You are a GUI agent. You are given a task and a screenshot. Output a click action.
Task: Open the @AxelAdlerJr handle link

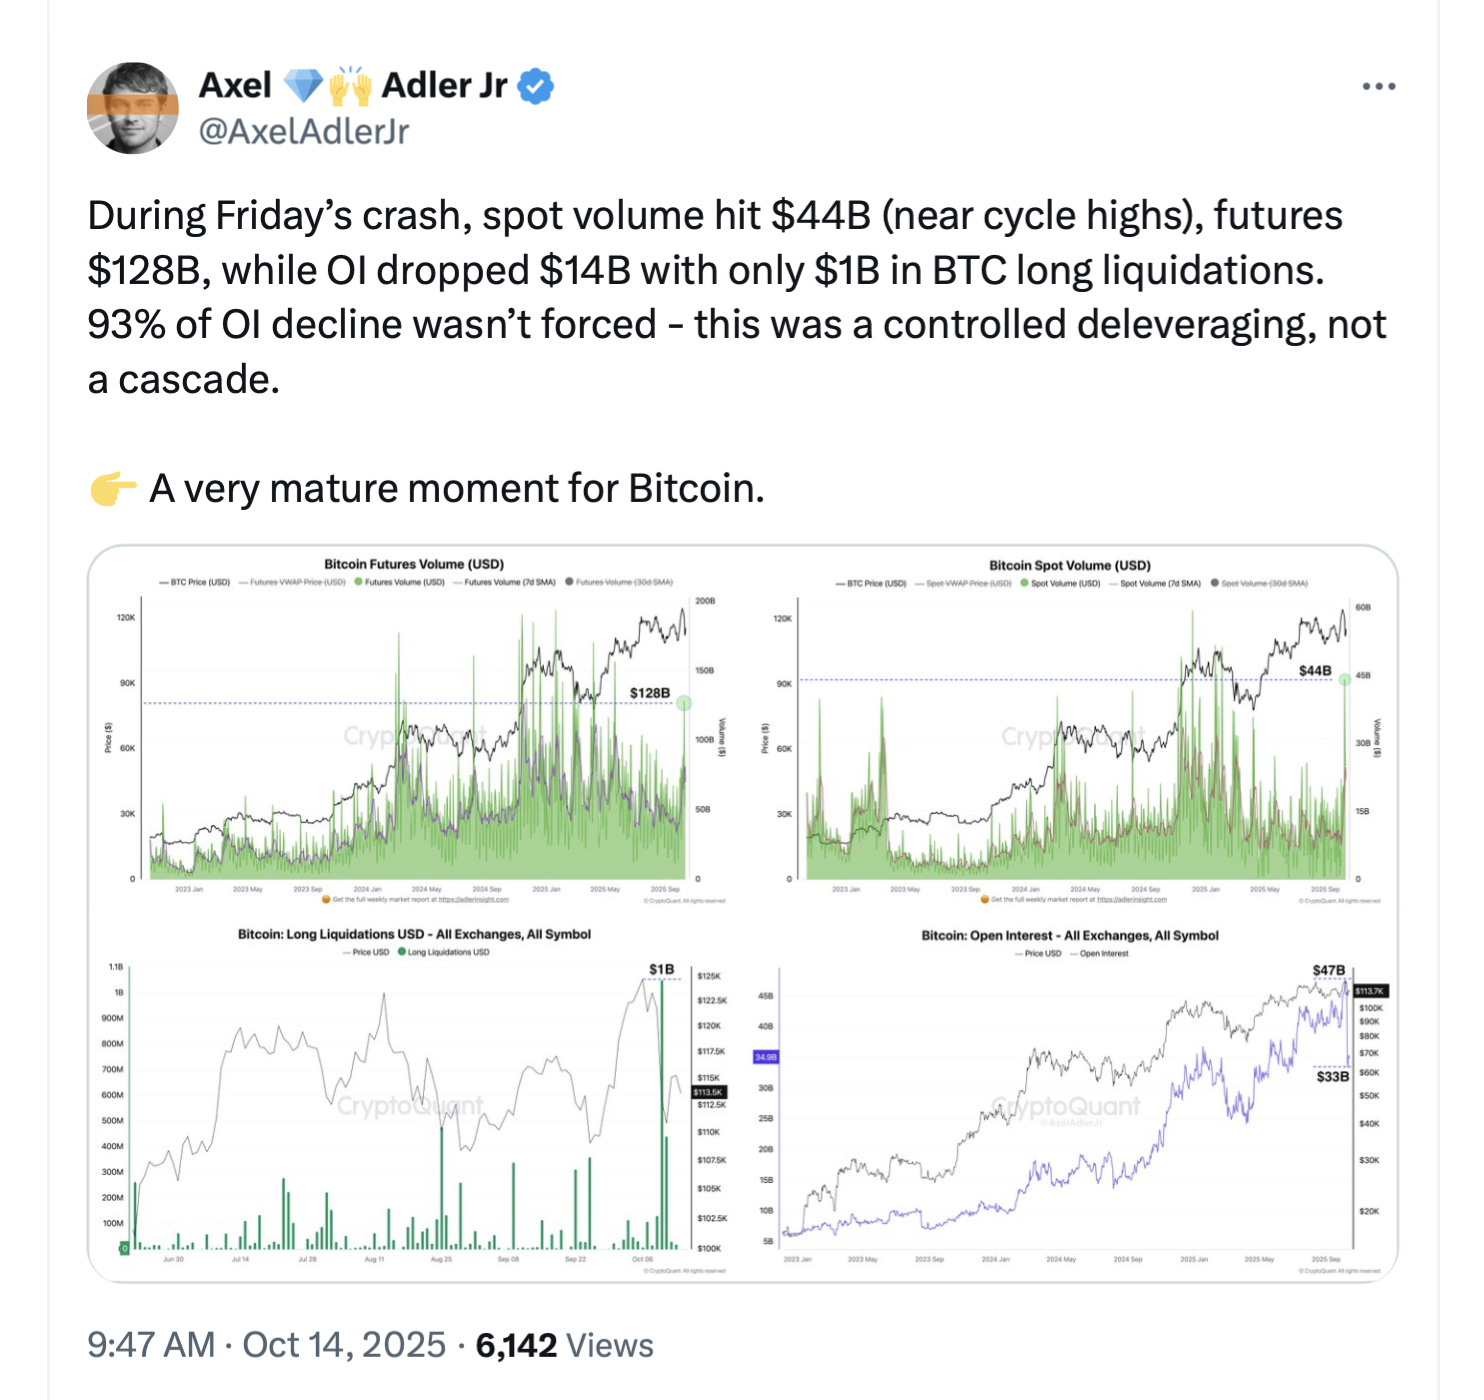[x=304, y=131]
